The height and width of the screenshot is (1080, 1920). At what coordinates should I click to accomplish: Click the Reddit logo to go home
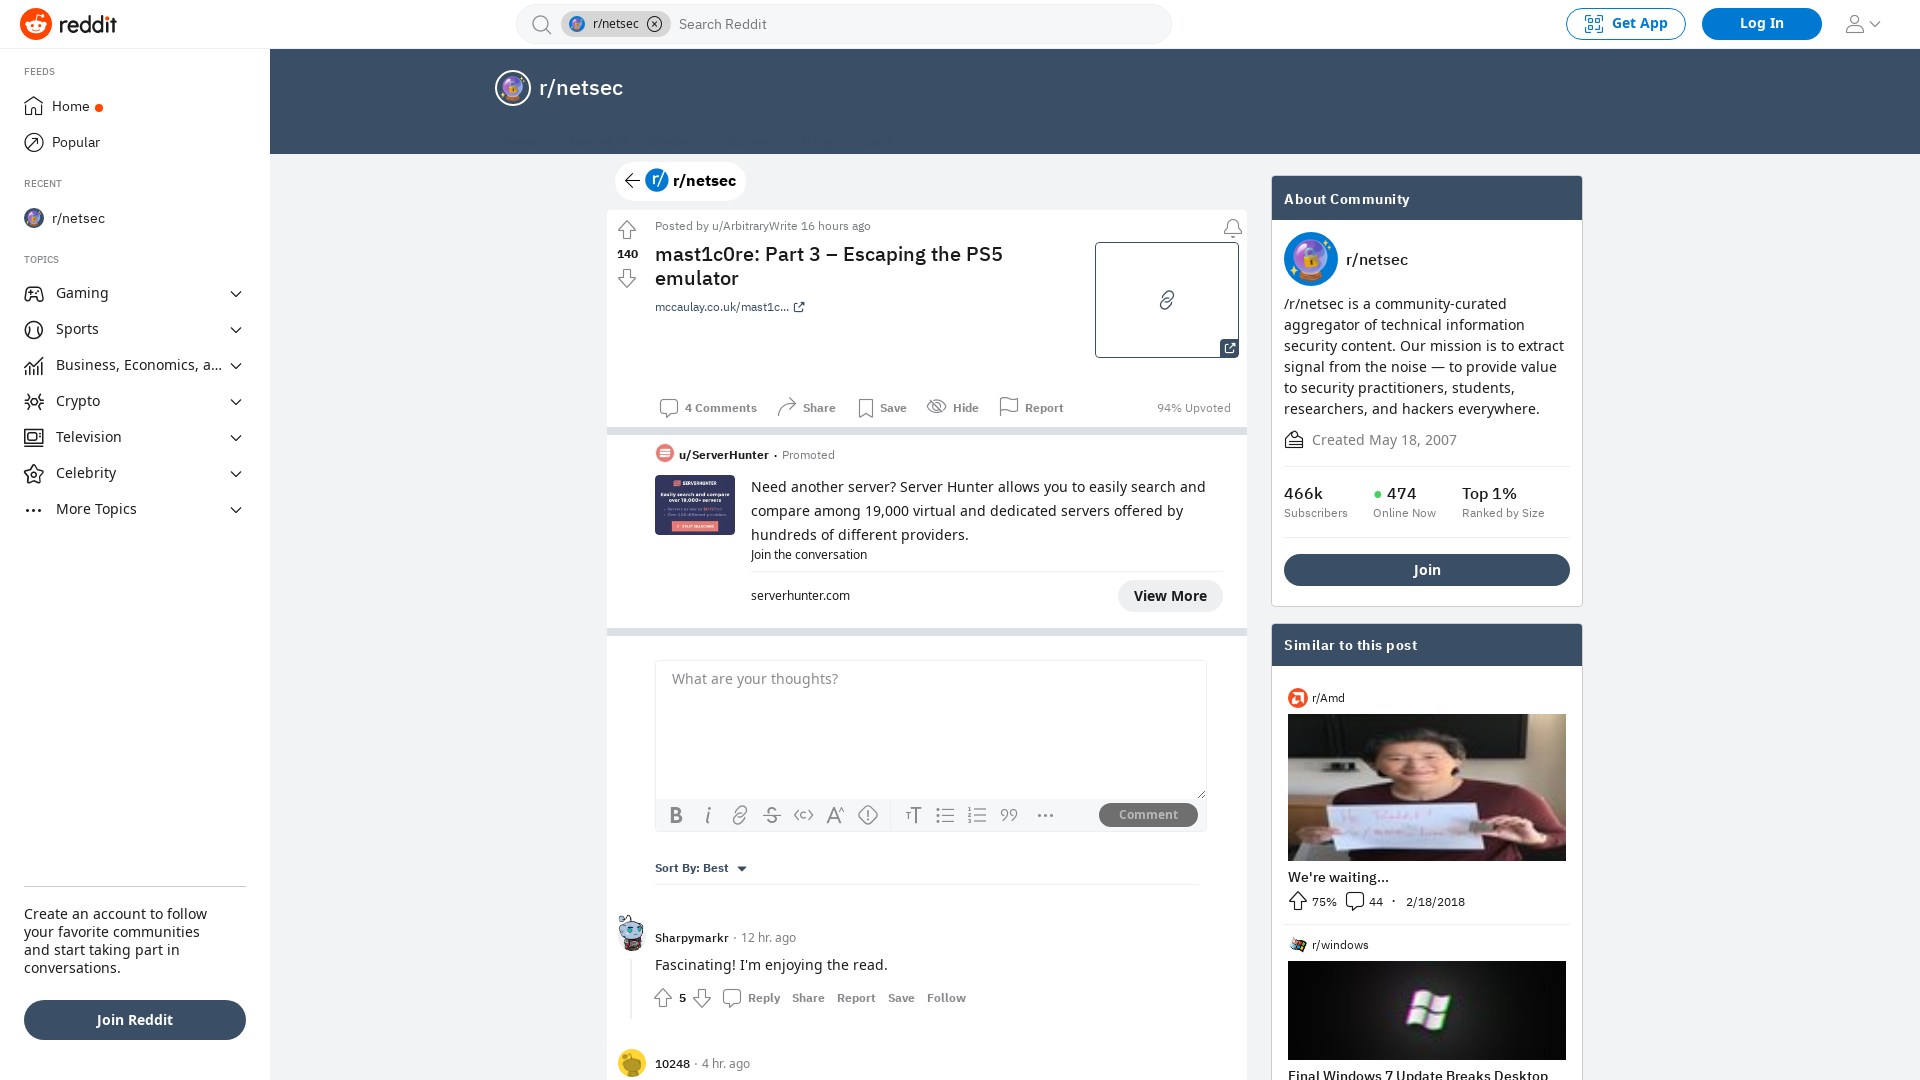68,24
